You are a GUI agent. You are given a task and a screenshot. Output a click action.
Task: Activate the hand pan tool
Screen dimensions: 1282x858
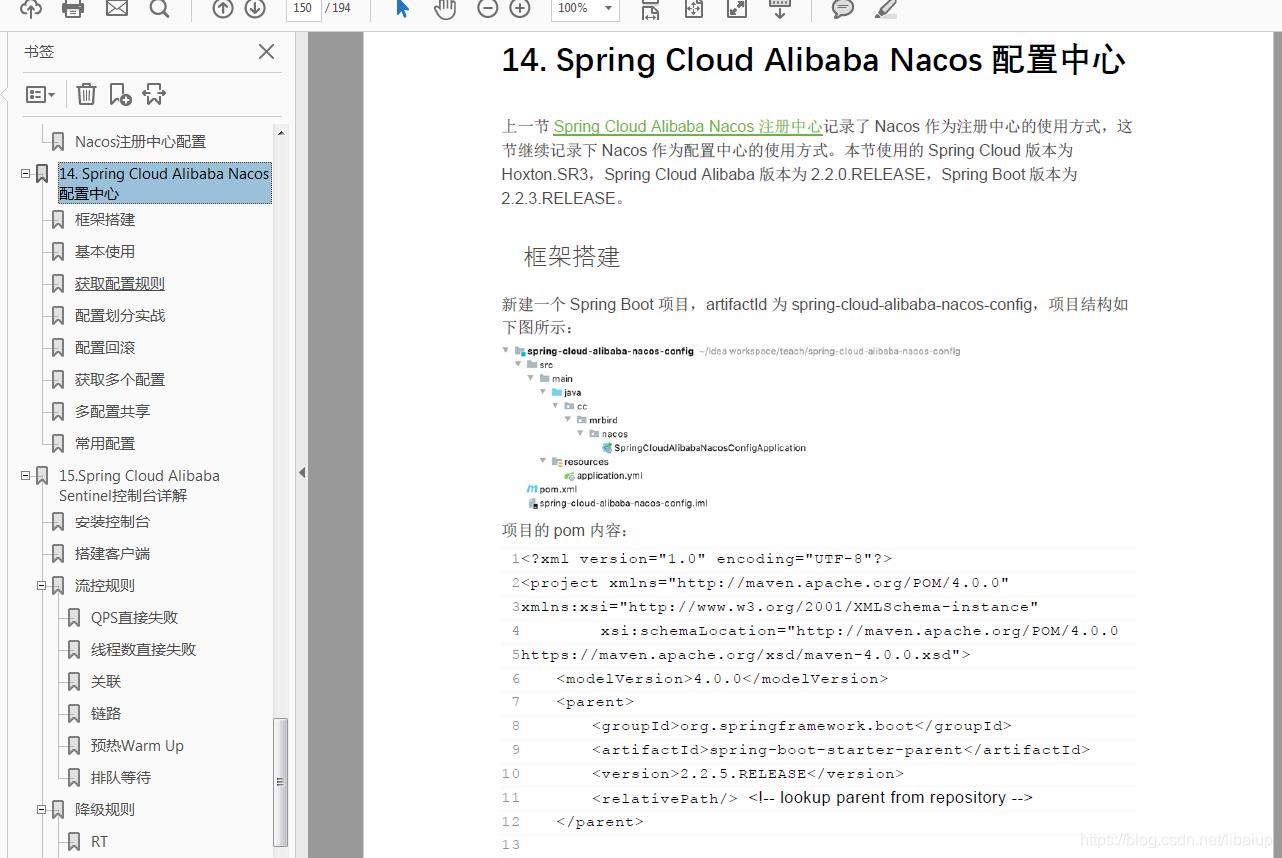pos(444,8)
